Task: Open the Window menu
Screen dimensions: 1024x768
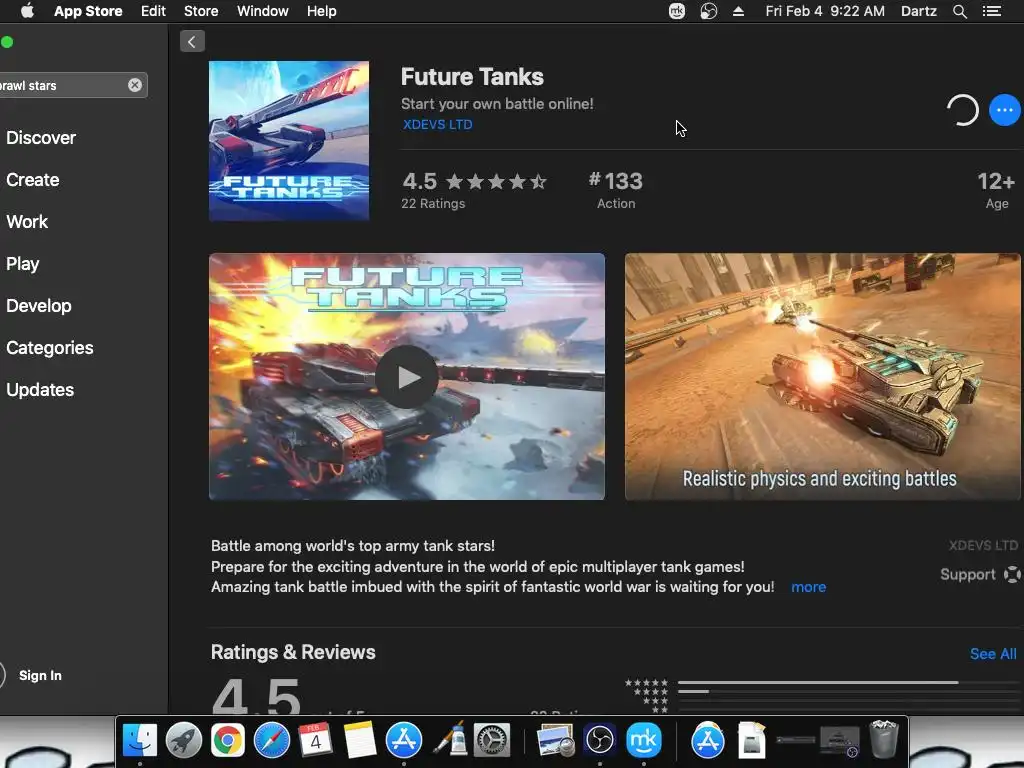Action: pyautogui.click(x=263, y=11)
